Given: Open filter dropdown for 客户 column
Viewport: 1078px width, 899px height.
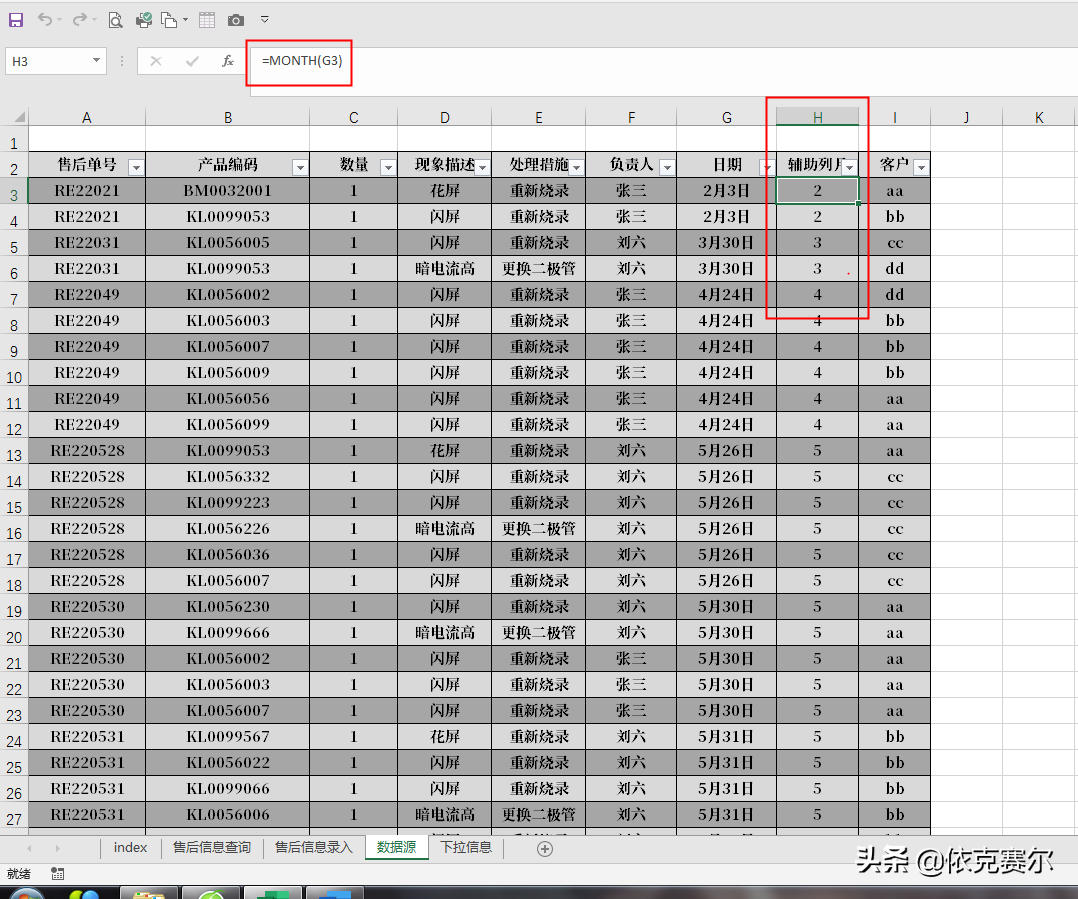Looking at the screenshot, I should (x=921, y=167).
